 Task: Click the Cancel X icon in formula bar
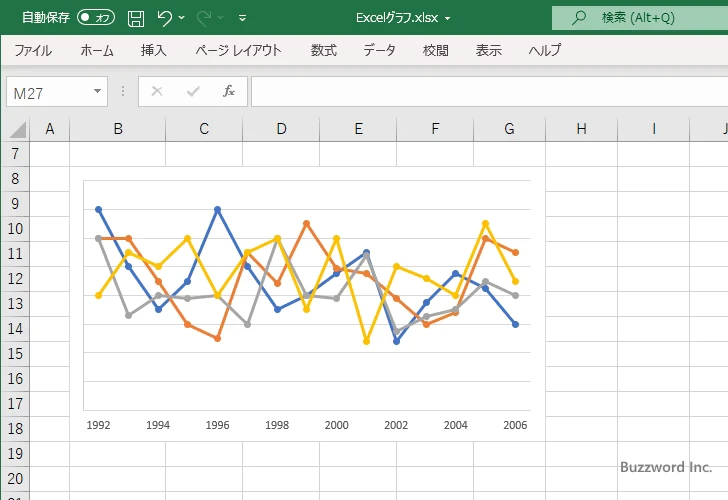pyautogui.click(x=157, y=91)
